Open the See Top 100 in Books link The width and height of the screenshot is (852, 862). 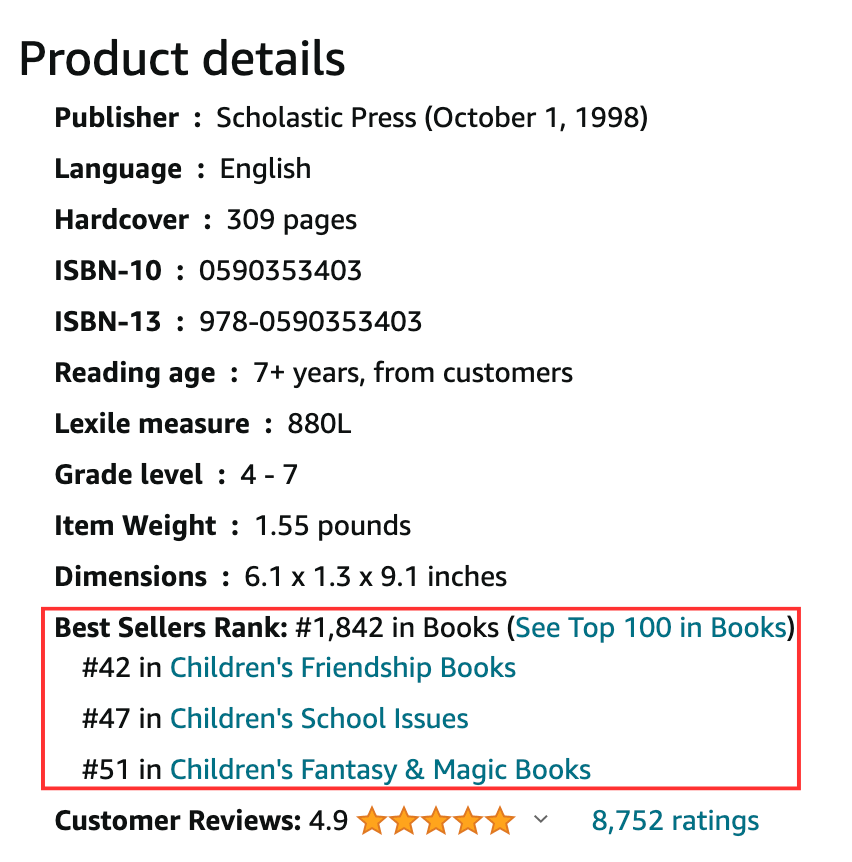(x=651, y=627)
